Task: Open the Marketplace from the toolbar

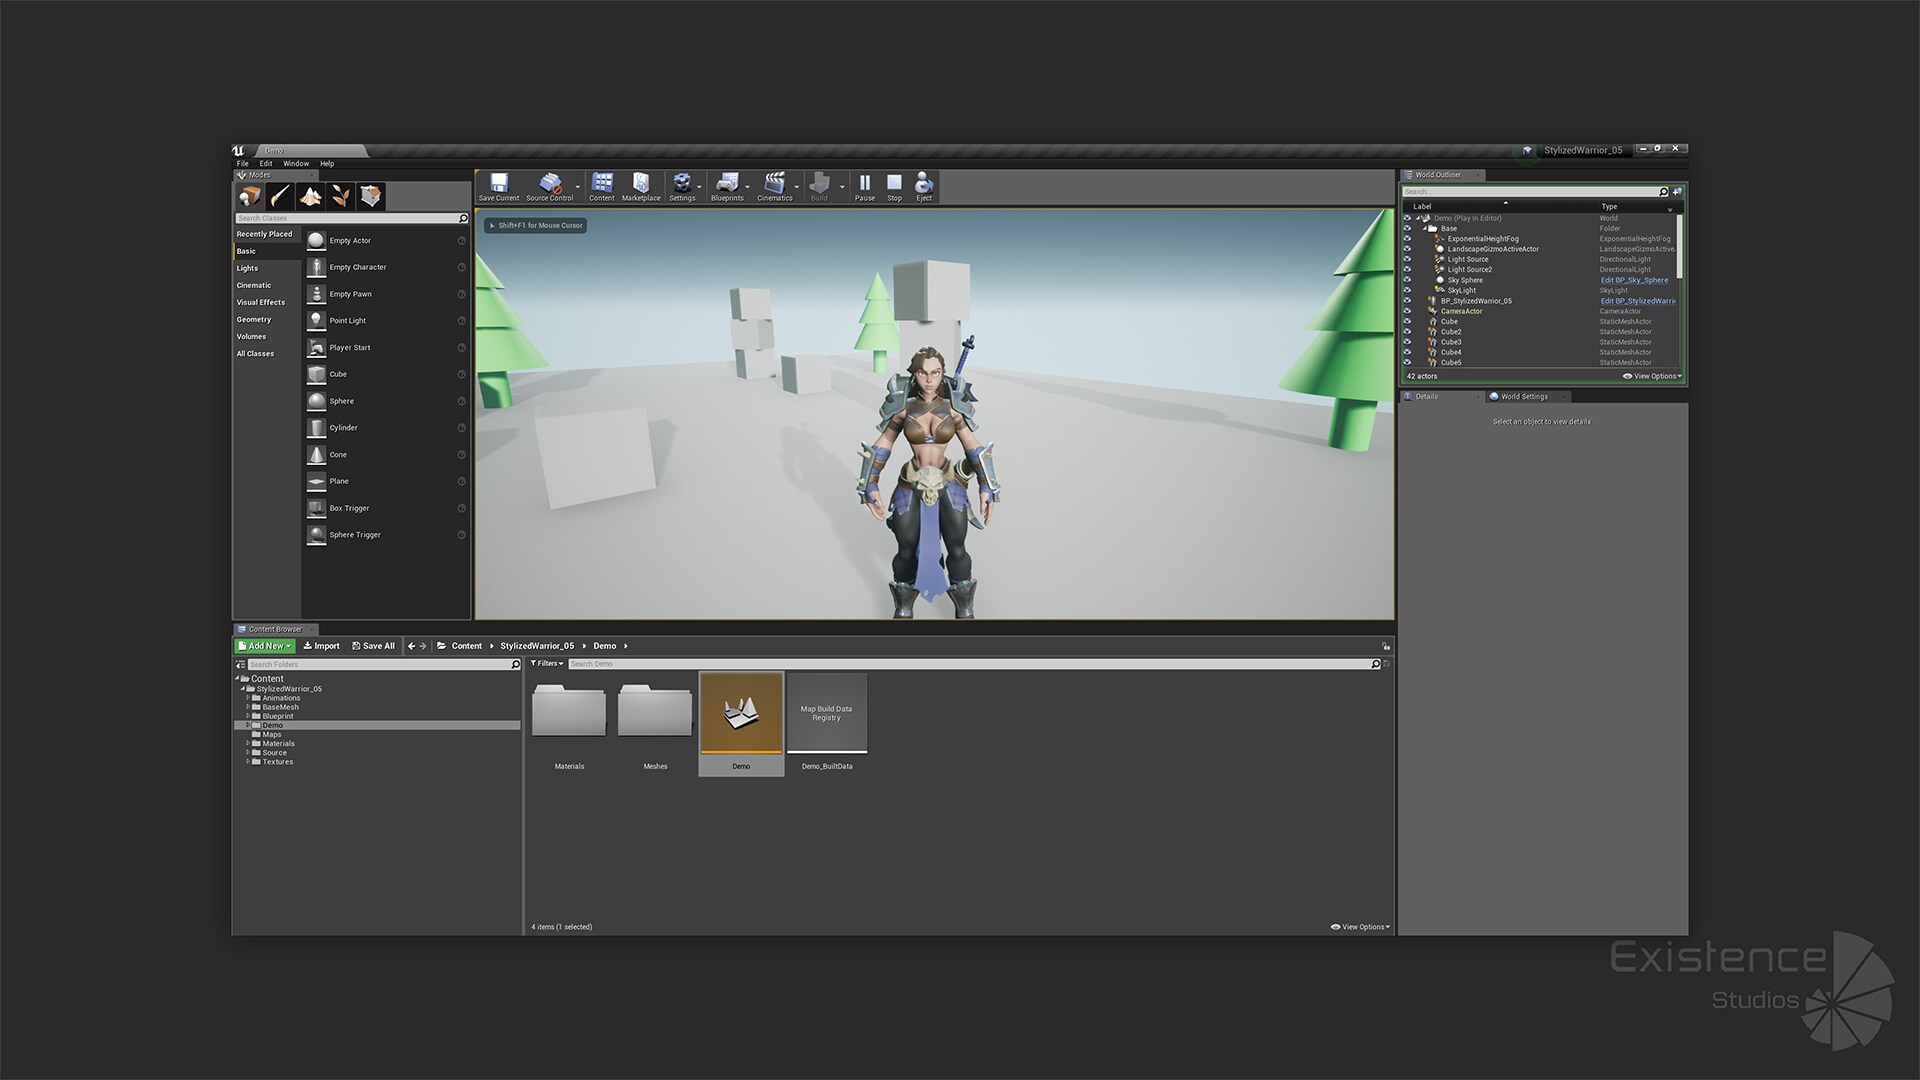Action: (x=641, y=186)
